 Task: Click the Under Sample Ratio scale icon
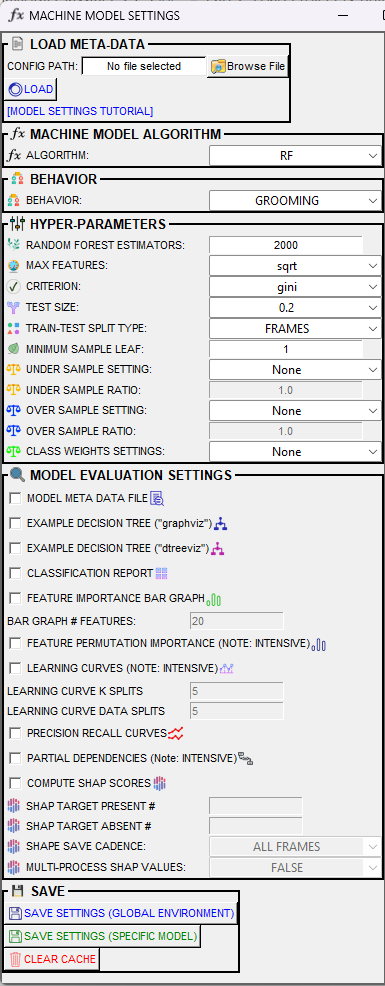click(x=14, y=390)
